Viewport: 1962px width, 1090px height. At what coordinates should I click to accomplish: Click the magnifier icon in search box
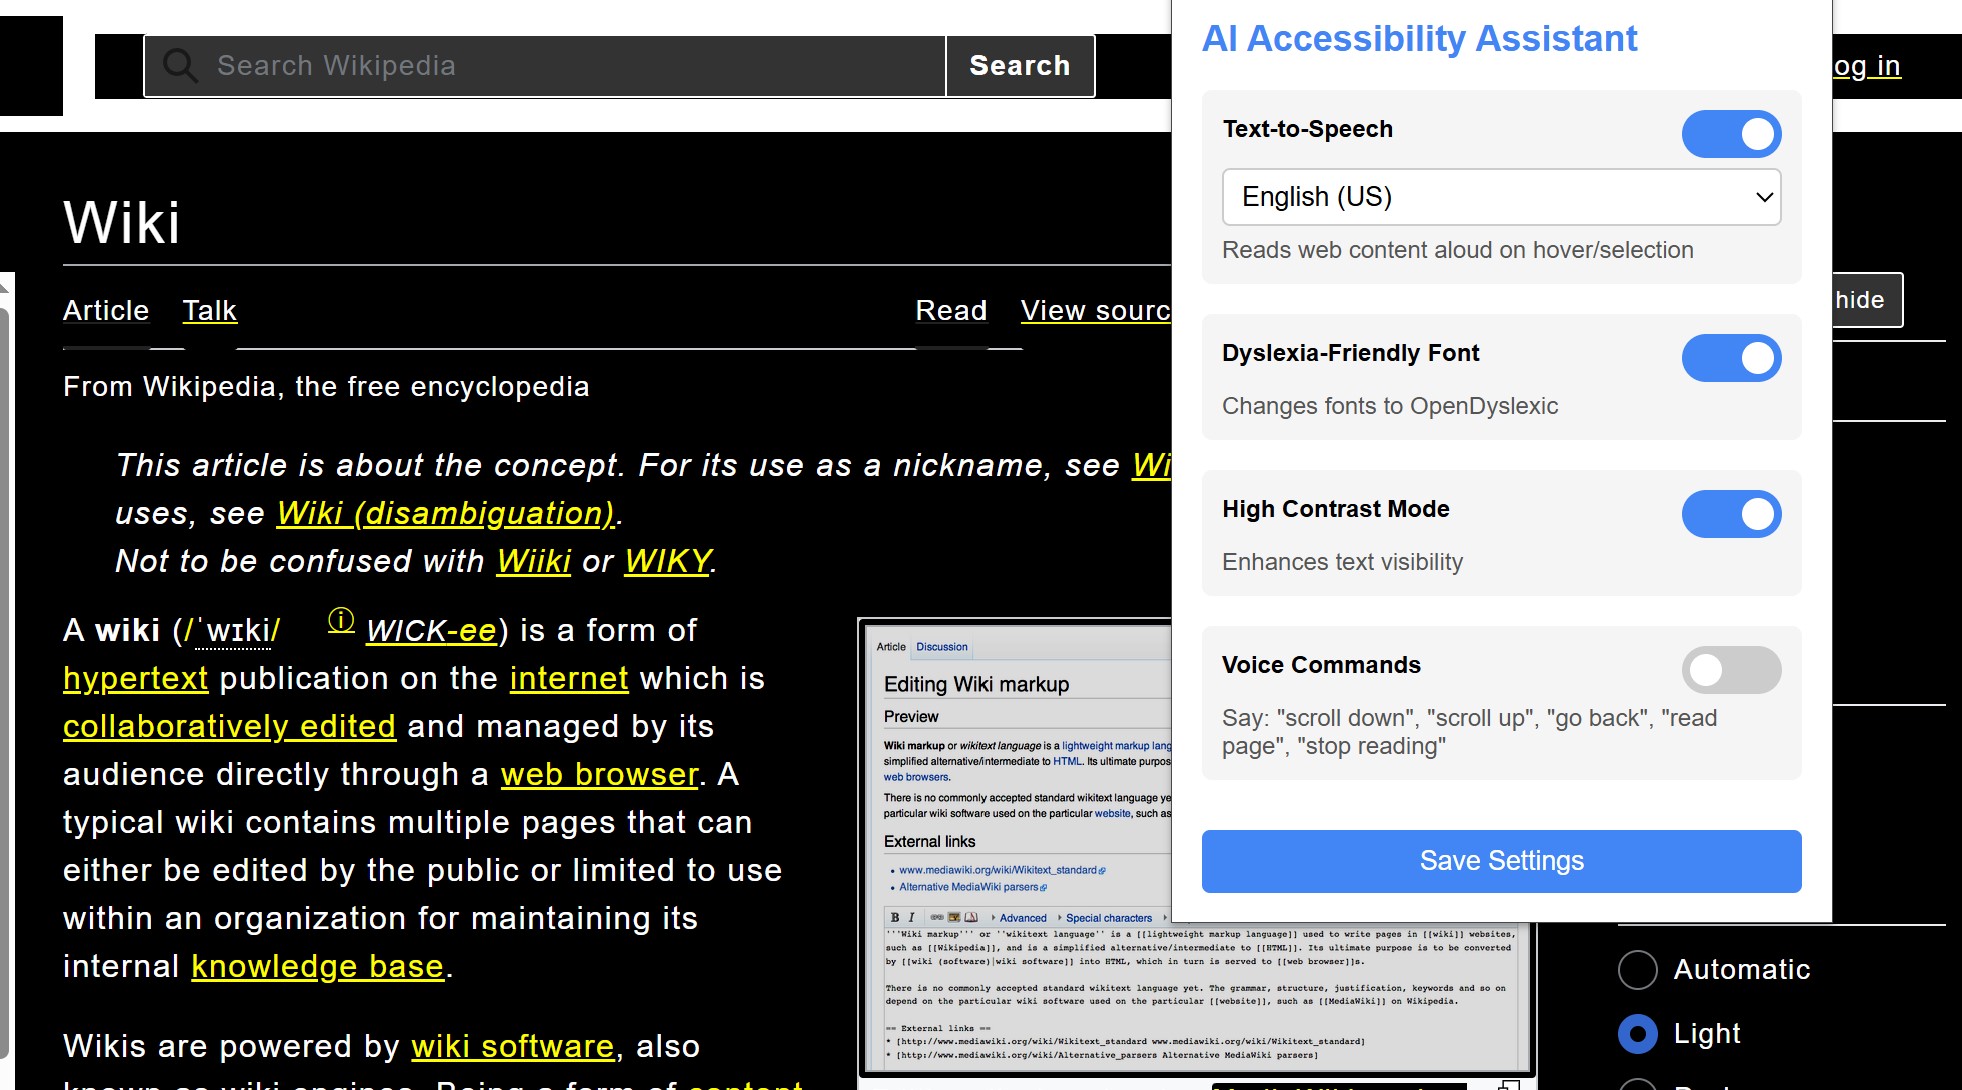181,66
